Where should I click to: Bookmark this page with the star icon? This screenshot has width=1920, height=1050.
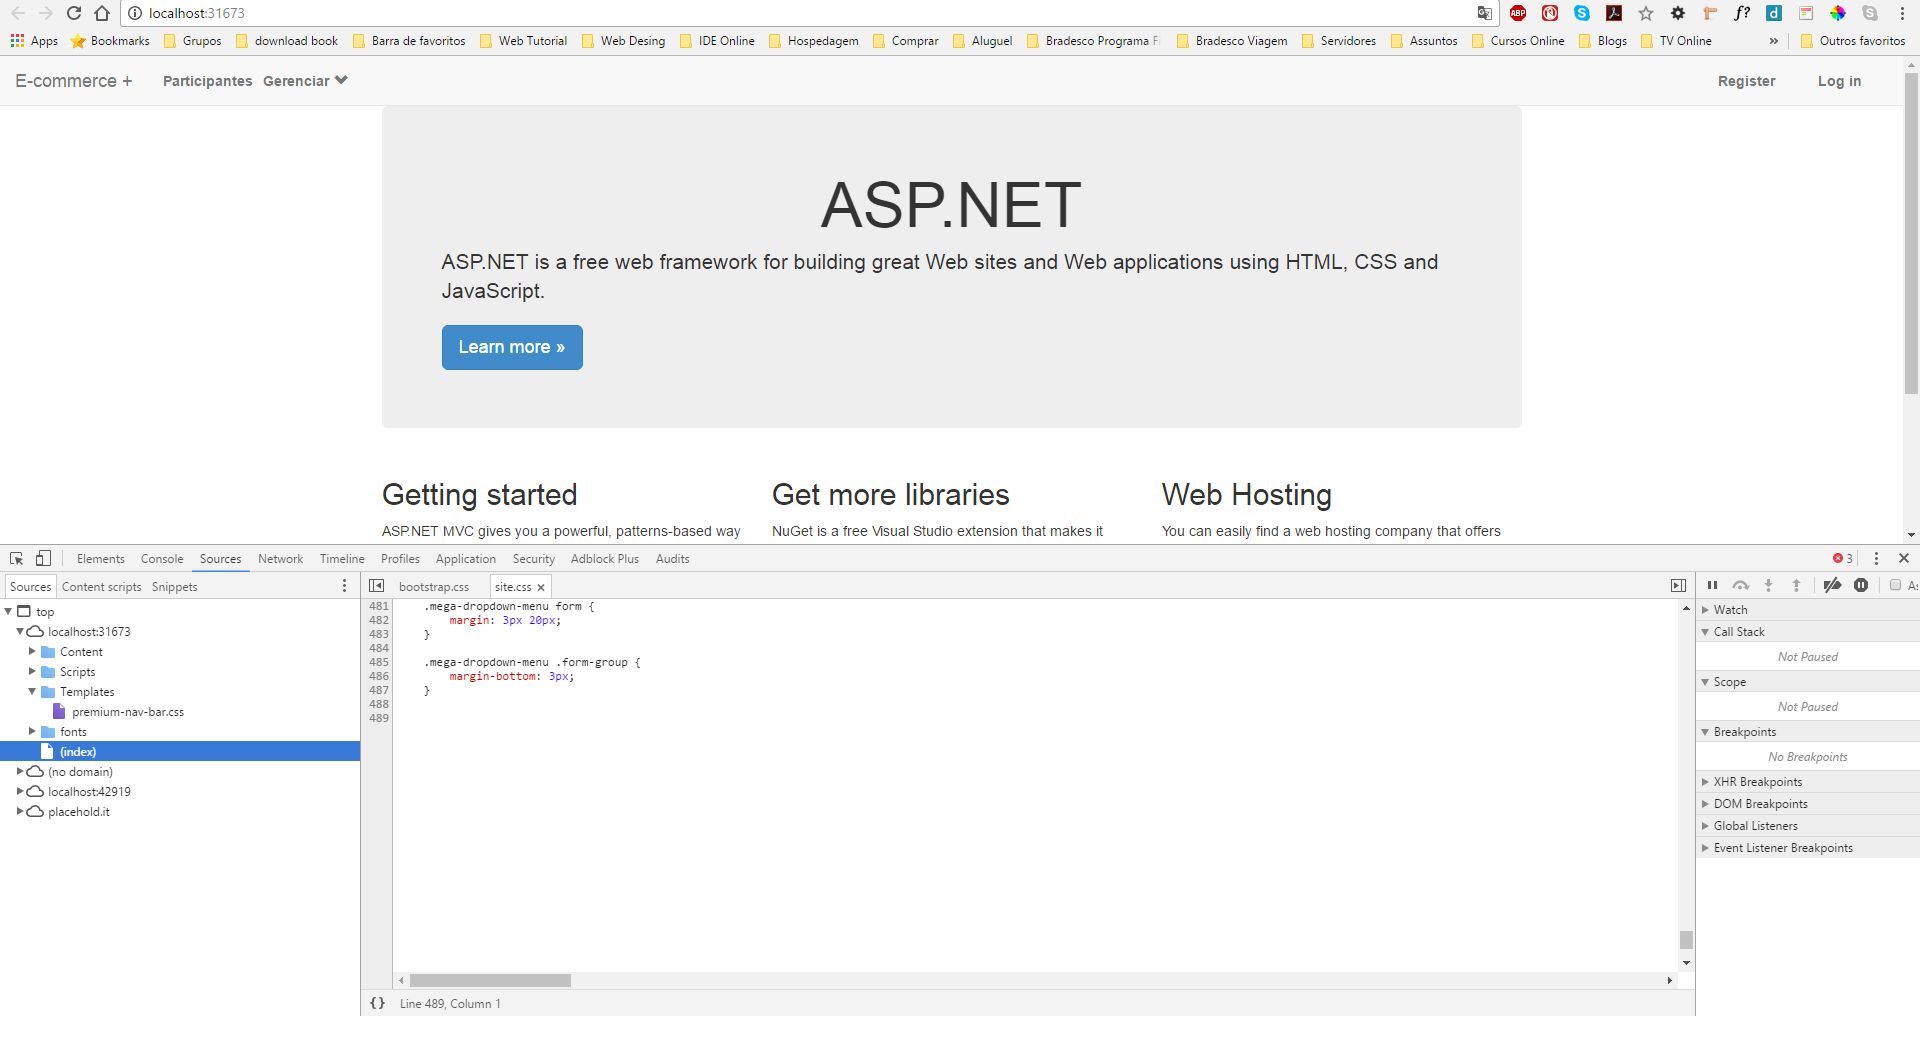click(x=1646, y=13)
